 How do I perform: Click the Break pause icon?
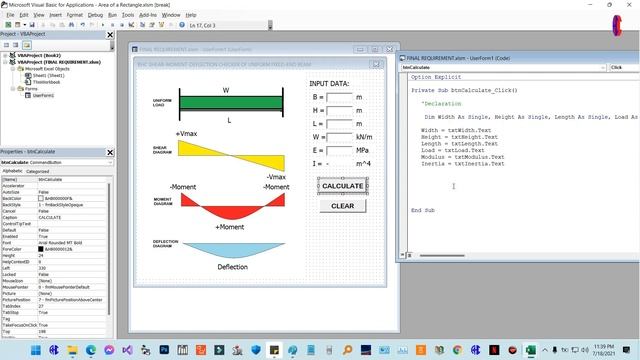click(x=112, y=25)
